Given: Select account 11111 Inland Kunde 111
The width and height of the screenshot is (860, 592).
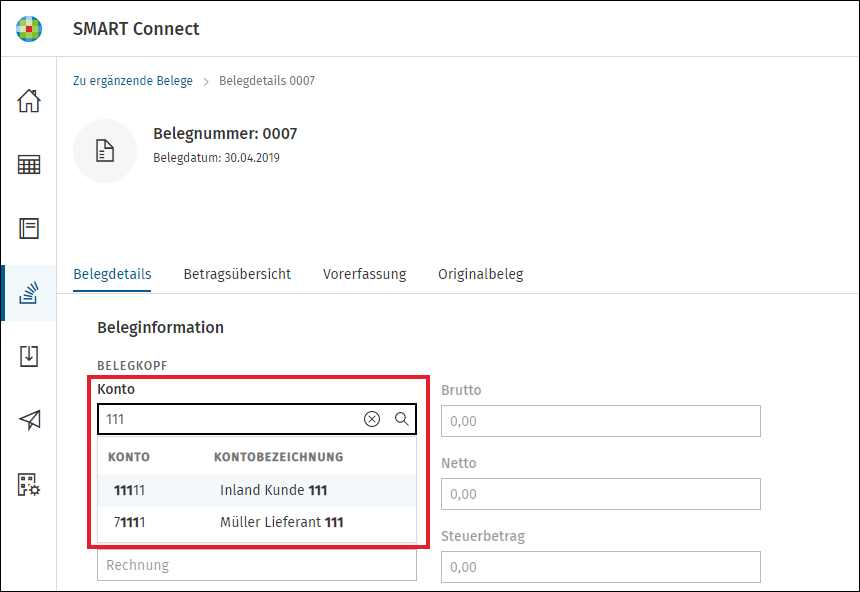Looking at the screenshot, I should [257, 490].
